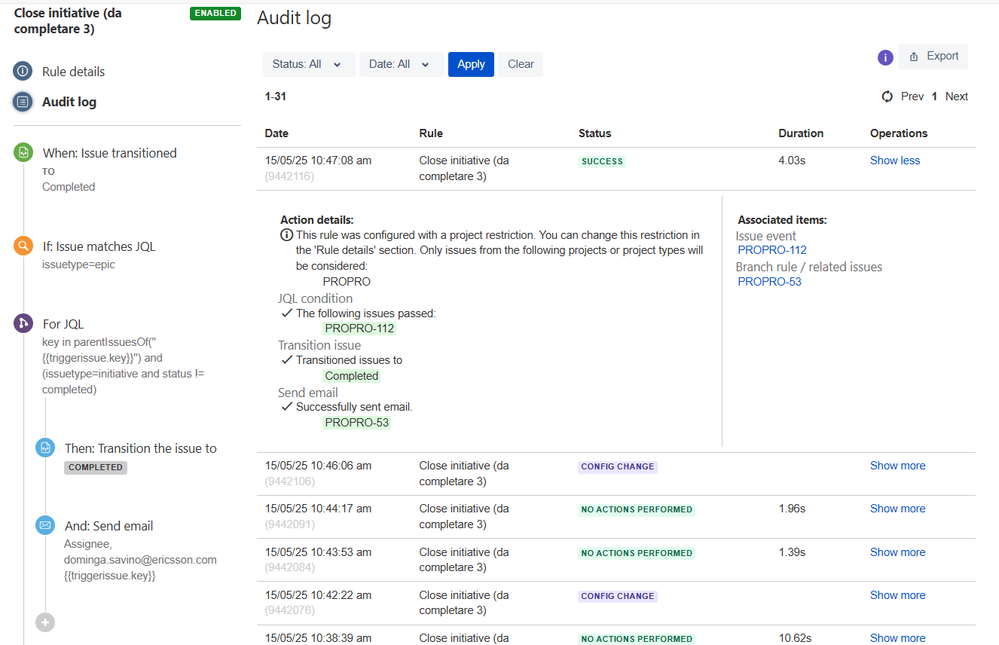Click the purple For JQL branch icon
This screenshot has width=999, height=645.
click(x=23, y=323)
